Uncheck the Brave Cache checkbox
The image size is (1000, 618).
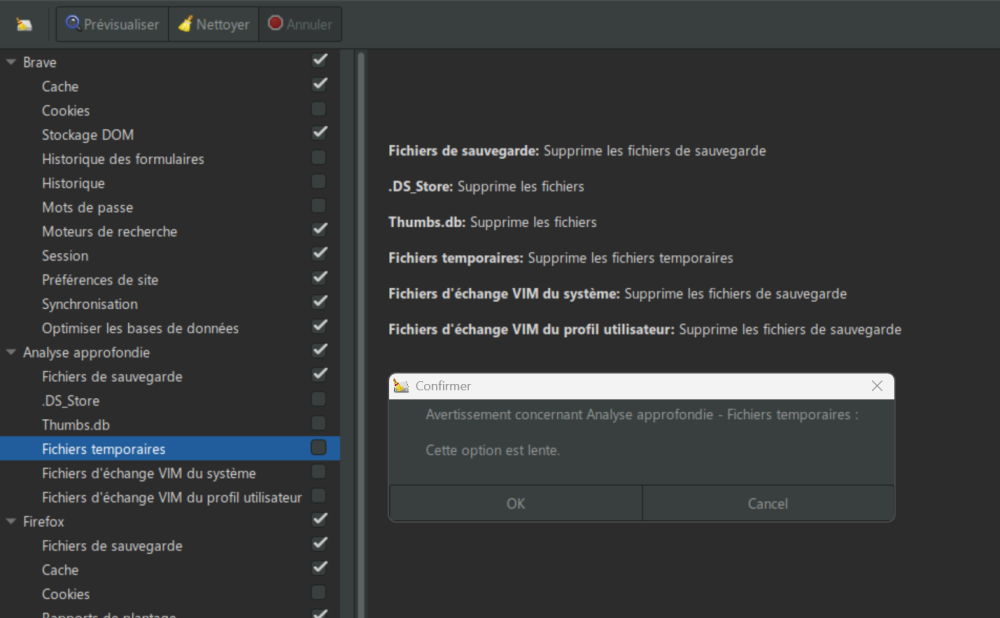click(x=319, y=86)
